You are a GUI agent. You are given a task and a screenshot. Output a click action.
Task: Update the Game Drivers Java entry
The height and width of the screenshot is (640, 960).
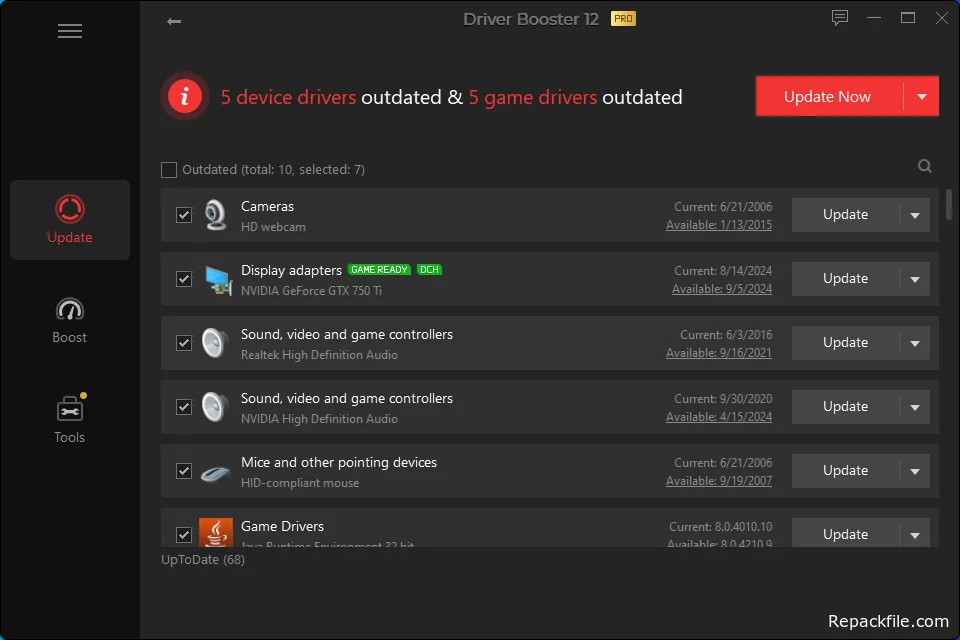click(x=845, y=534)
